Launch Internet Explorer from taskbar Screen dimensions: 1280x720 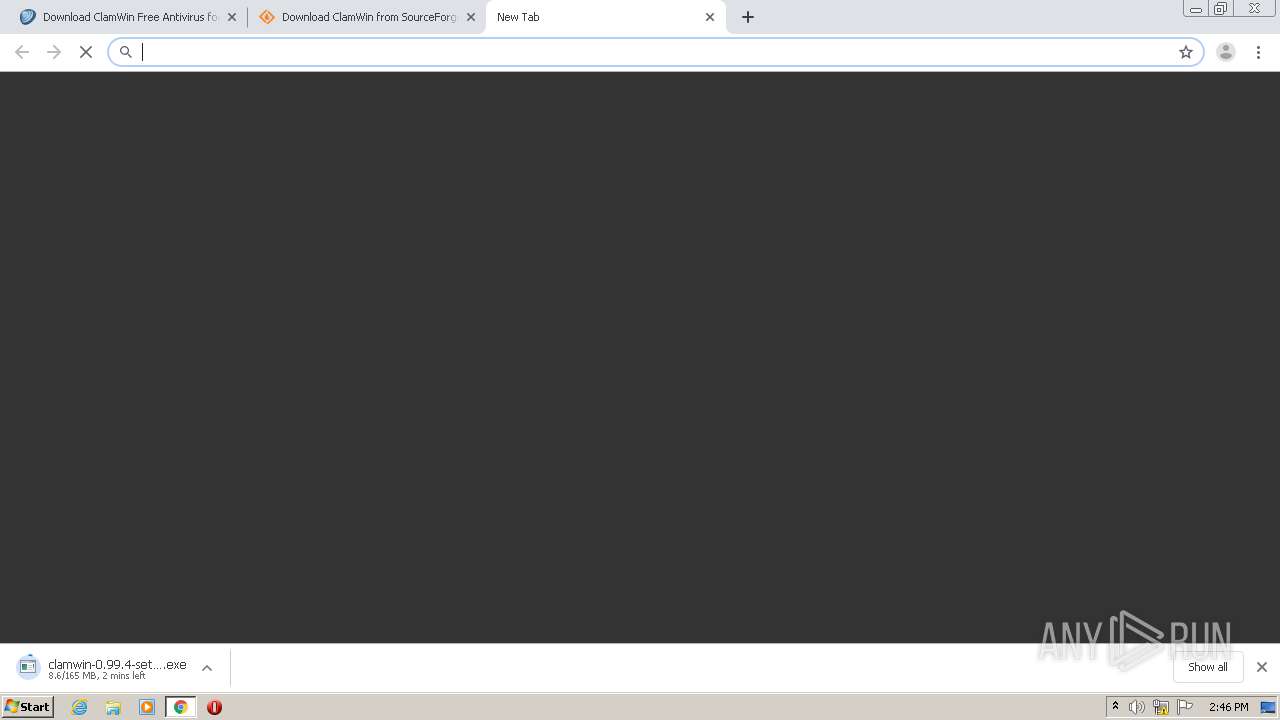[x=80, y=707]
